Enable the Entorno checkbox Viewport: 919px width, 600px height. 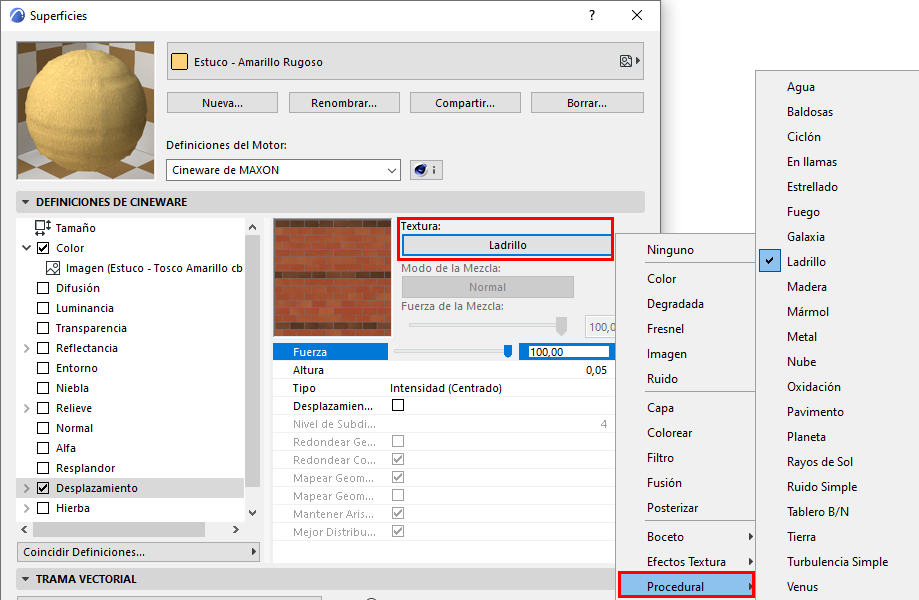click(x=43, y=368)
